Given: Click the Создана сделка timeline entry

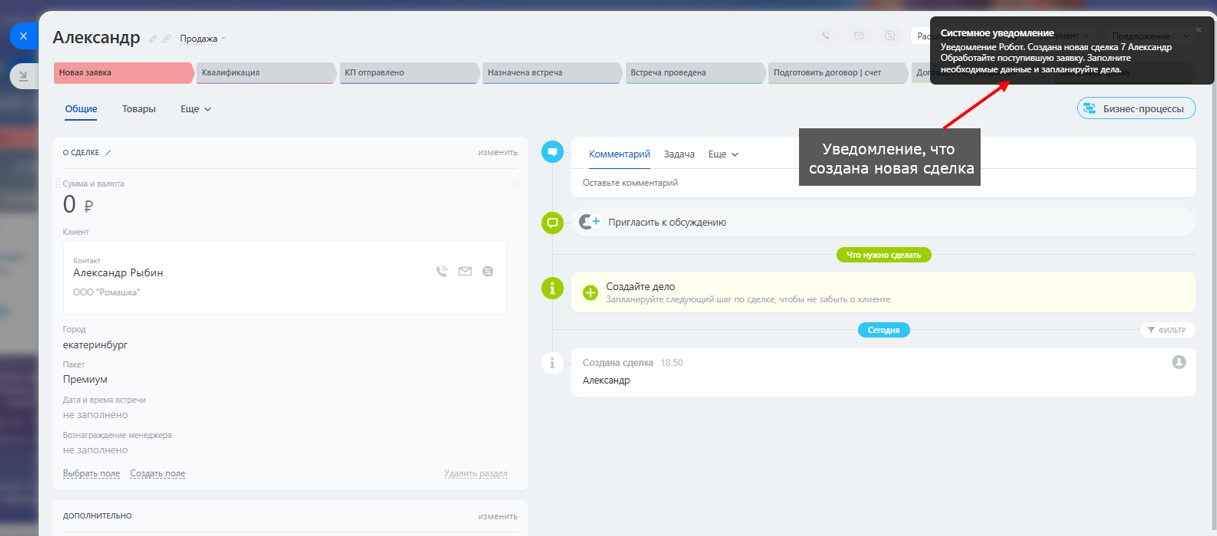Looking at the screenshot, I should tap(883, 371).
